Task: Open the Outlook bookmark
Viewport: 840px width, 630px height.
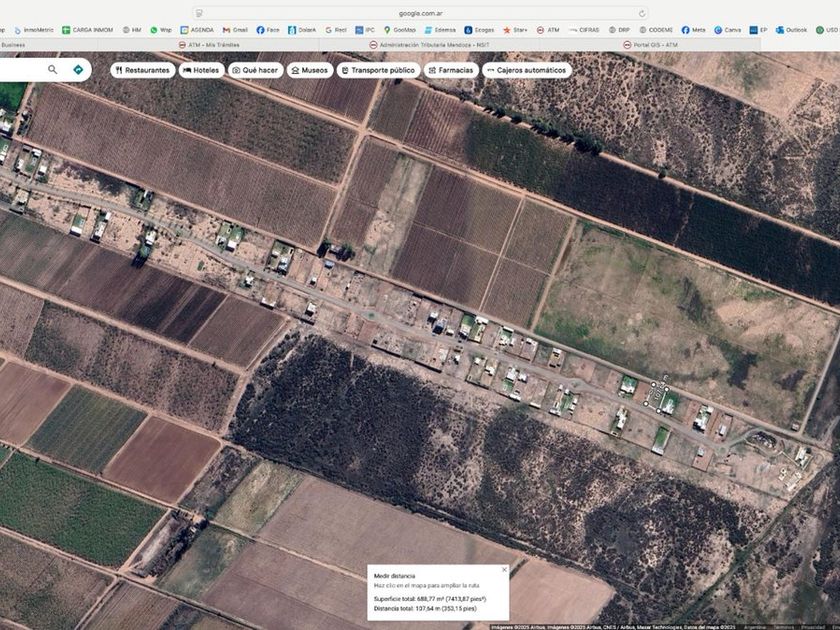Action: click(791, 30)
